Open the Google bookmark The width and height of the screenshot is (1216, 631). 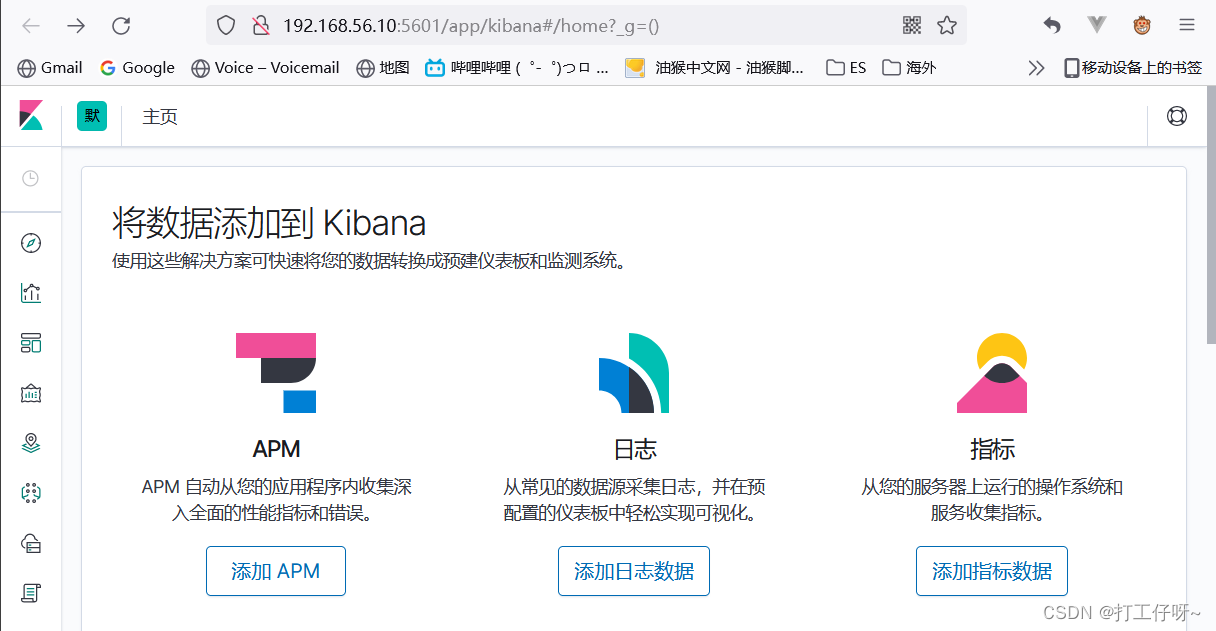point(137,68)
